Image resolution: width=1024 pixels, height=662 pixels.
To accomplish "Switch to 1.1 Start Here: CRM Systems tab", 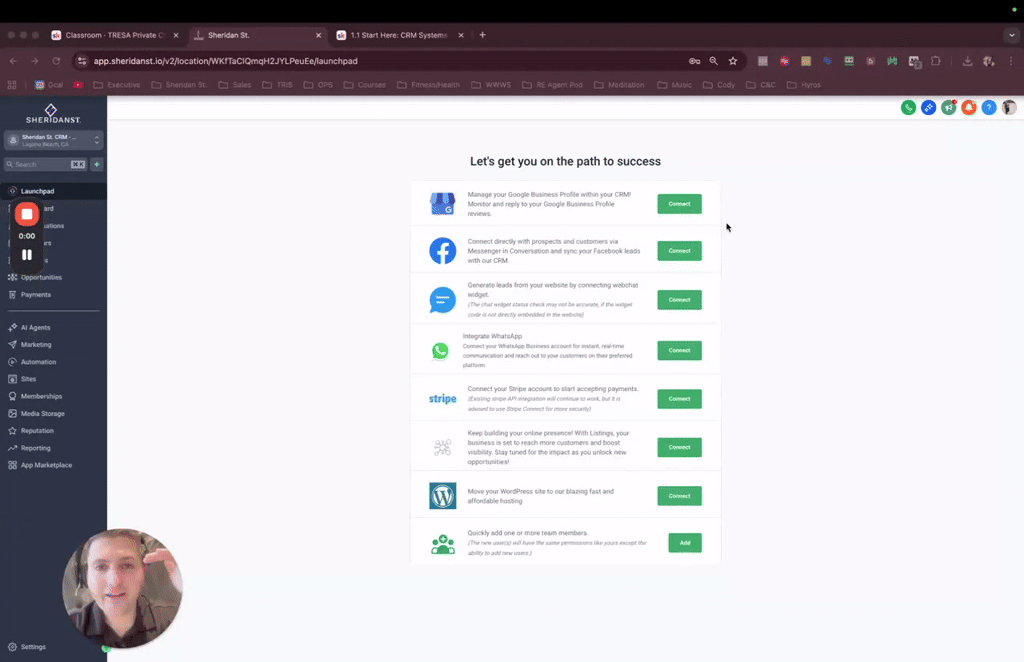I will [x=398, y=35].
